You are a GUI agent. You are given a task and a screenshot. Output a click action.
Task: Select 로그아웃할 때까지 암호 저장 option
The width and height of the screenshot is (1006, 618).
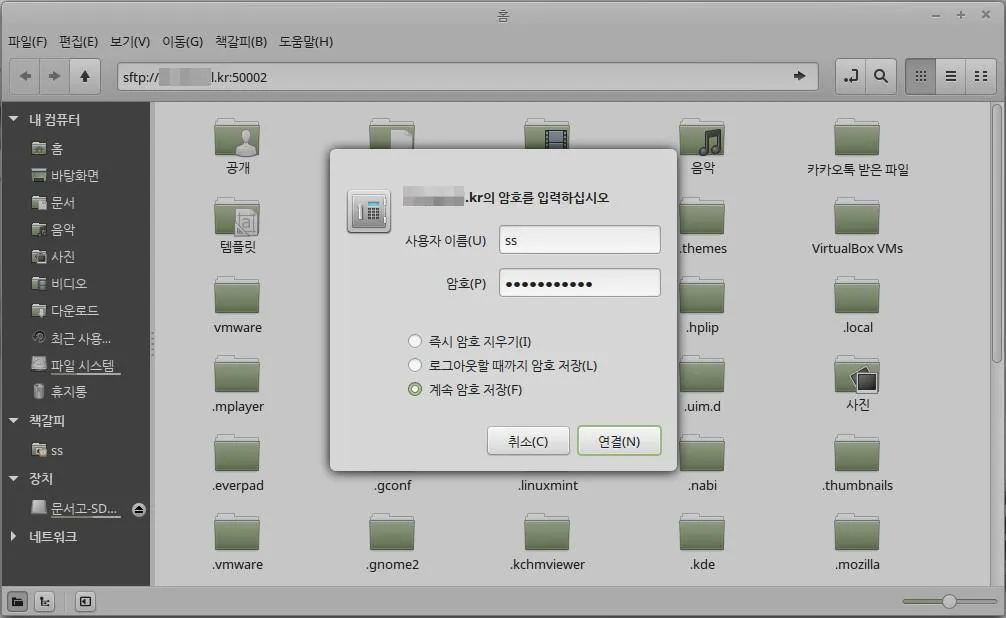tap(415, 365)
